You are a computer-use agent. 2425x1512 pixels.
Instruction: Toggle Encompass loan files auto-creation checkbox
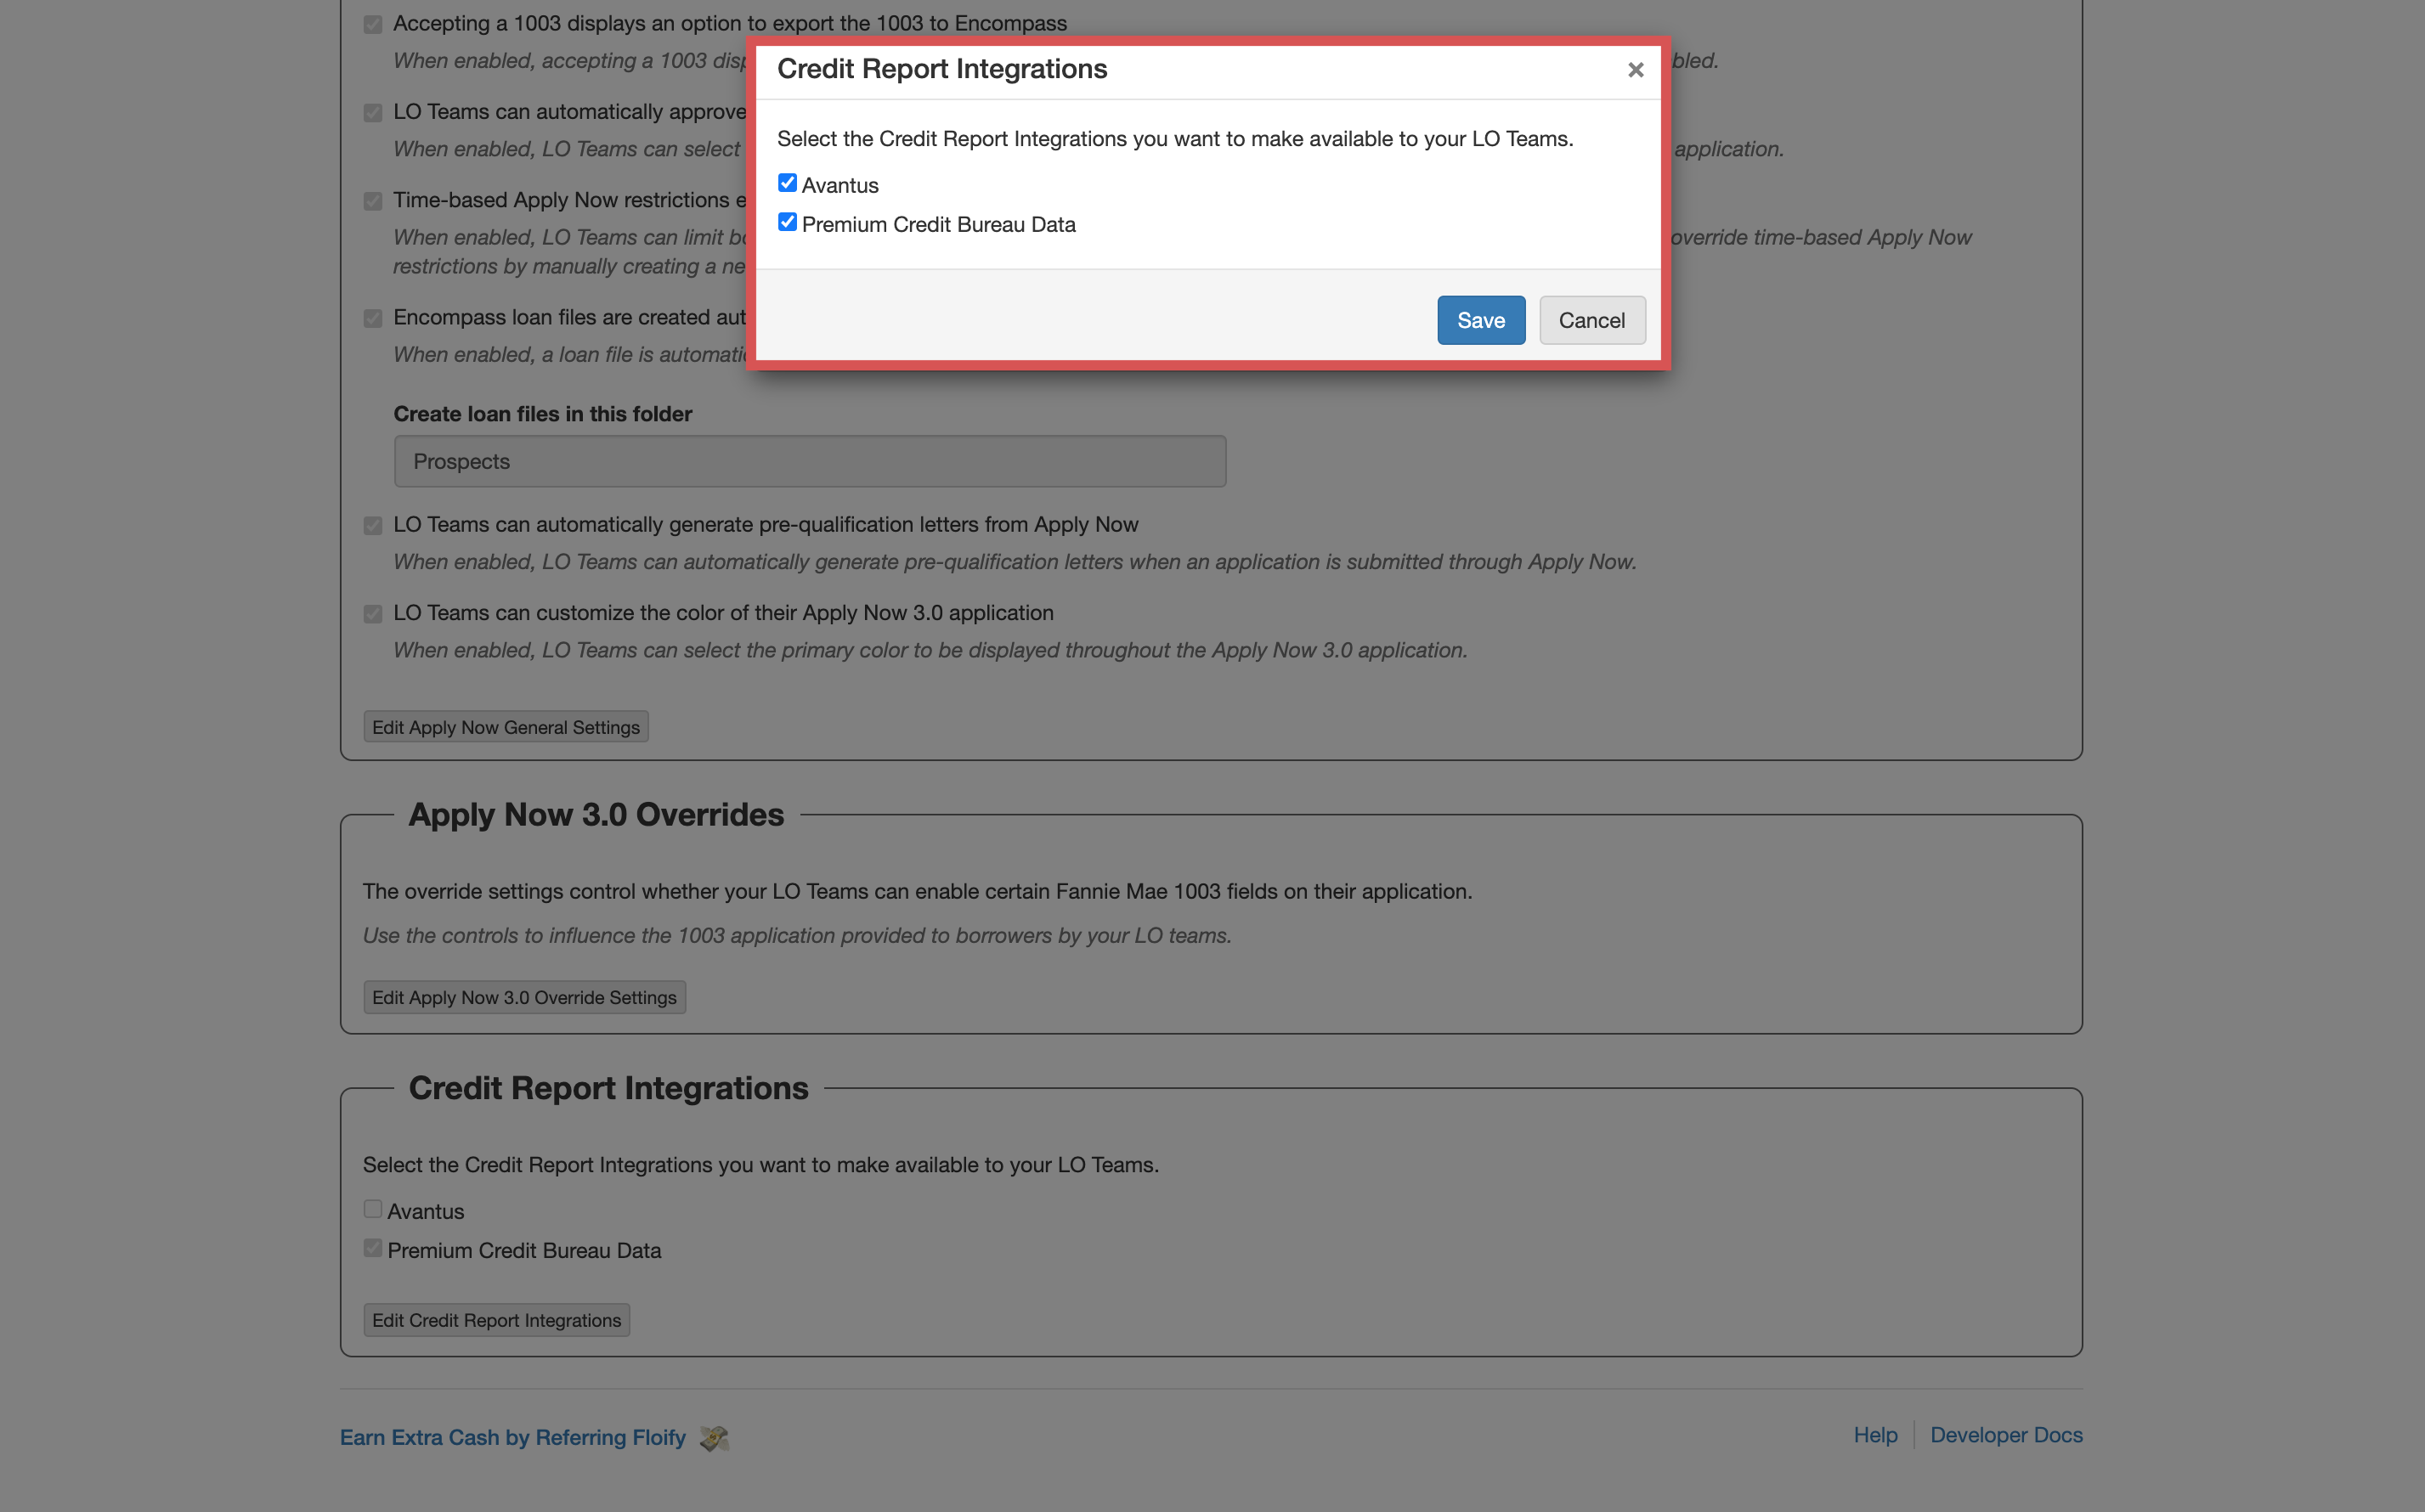[373, 318]
